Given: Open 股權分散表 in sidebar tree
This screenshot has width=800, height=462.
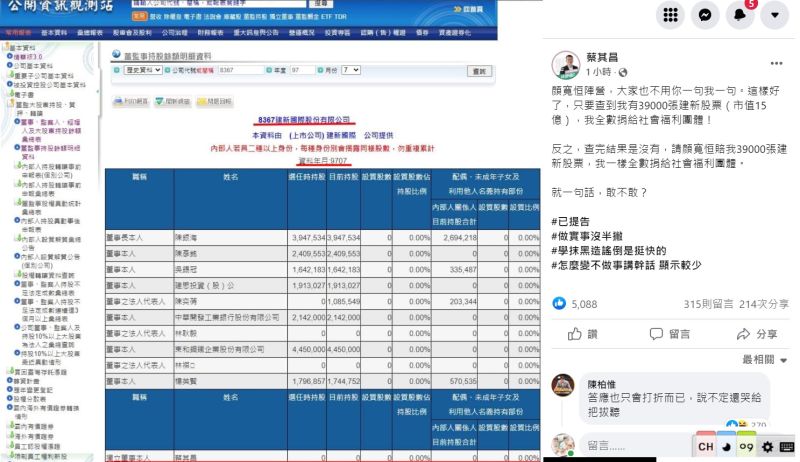Looking at the screenshot, I should coord(29,399).
